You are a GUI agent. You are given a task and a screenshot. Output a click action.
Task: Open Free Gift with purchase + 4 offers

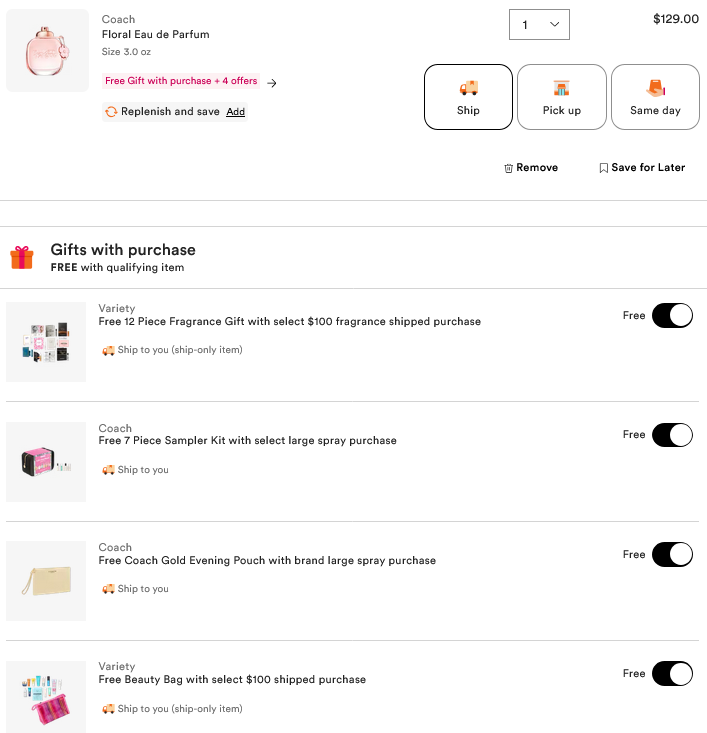181,81
